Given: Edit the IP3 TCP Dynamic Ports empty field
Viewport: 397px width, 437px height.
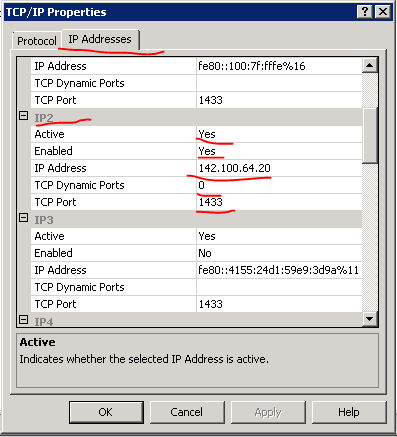Looking at the screenshot, I should tap(279, 287).
